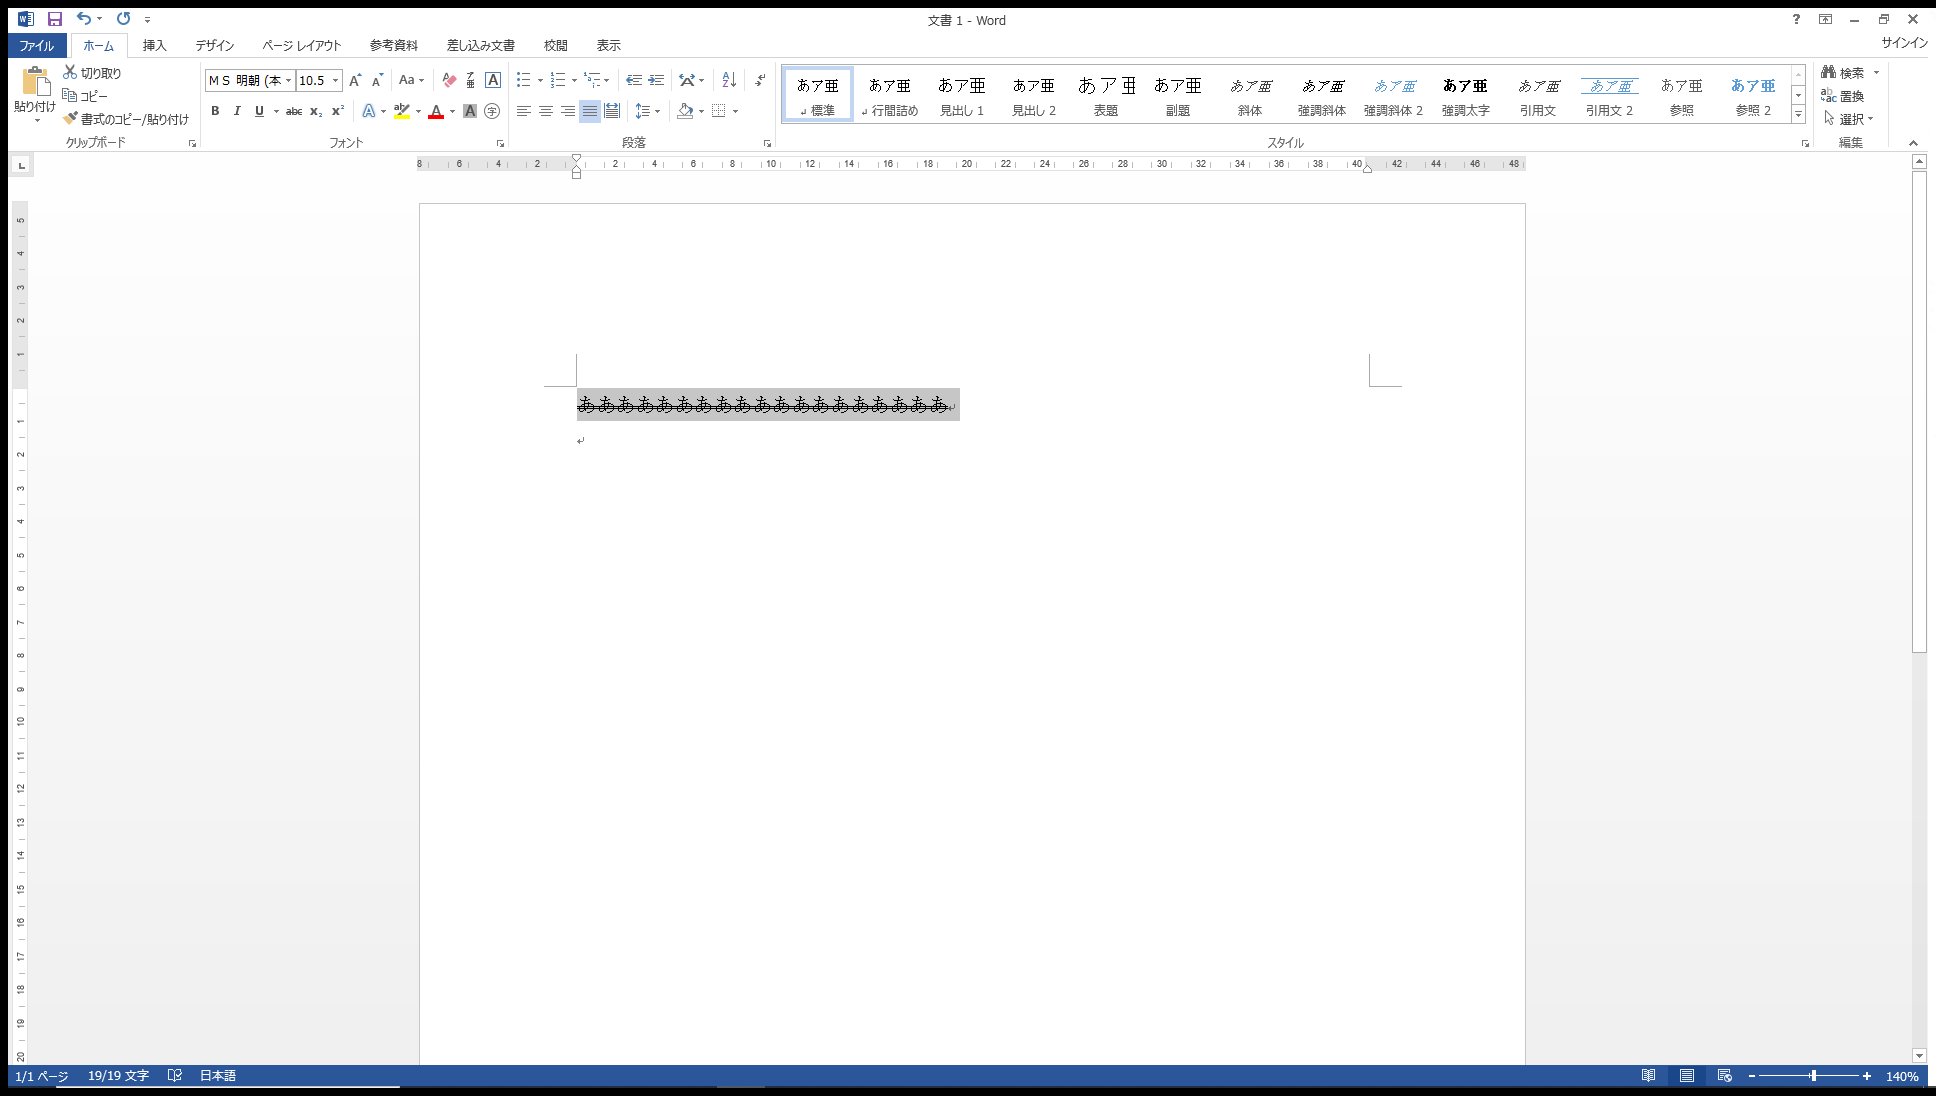Click the Copy (コピー) icon

(x=70, y=95)
